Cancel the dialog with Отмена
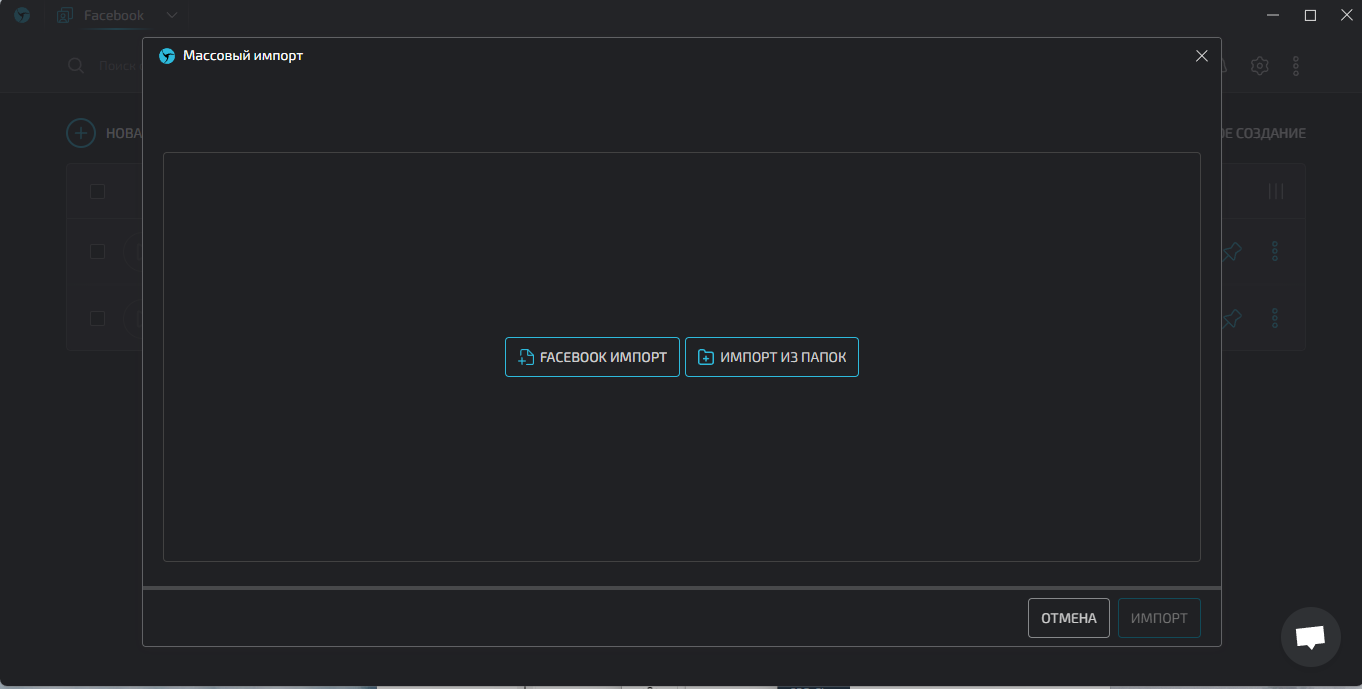Image resolution: width=1362 pixels, height=689 pixels. [x=1069, y=618]
